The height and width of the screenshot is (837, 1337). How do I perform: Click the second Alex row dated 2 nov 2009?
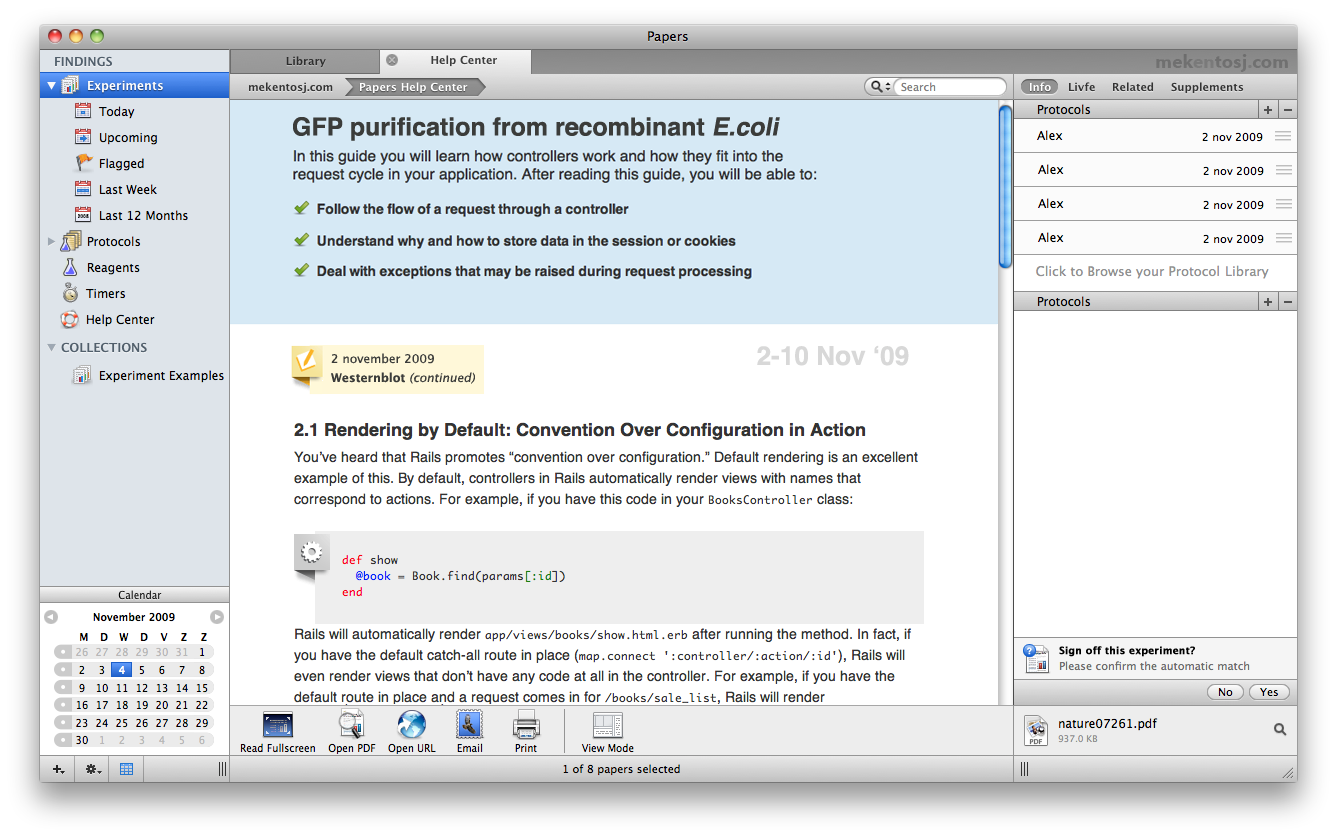pyautogui.click(x=1155, y=170)
